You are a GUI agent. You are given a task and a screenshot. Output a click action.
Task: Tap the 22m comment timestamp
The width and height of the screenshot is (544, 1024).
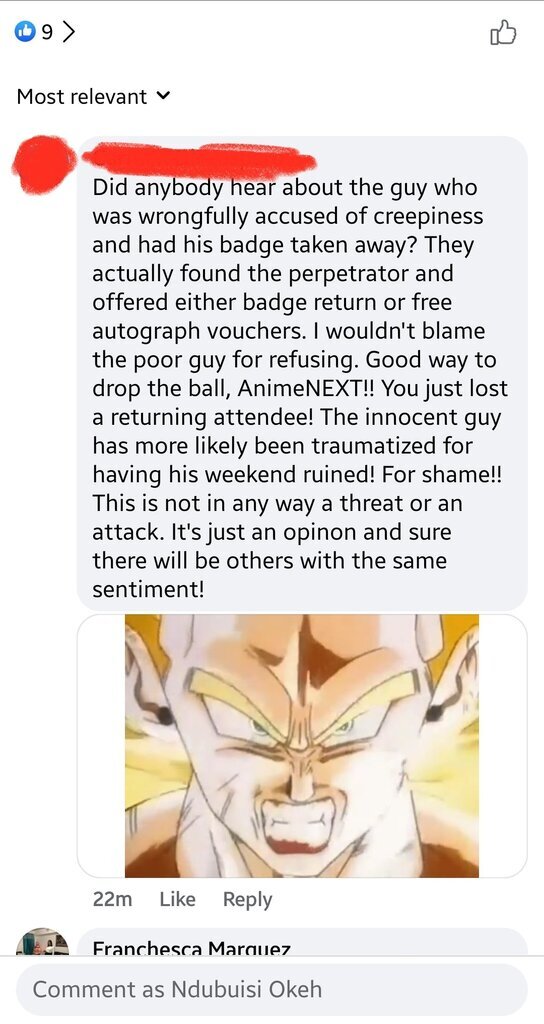click(112, 899)
